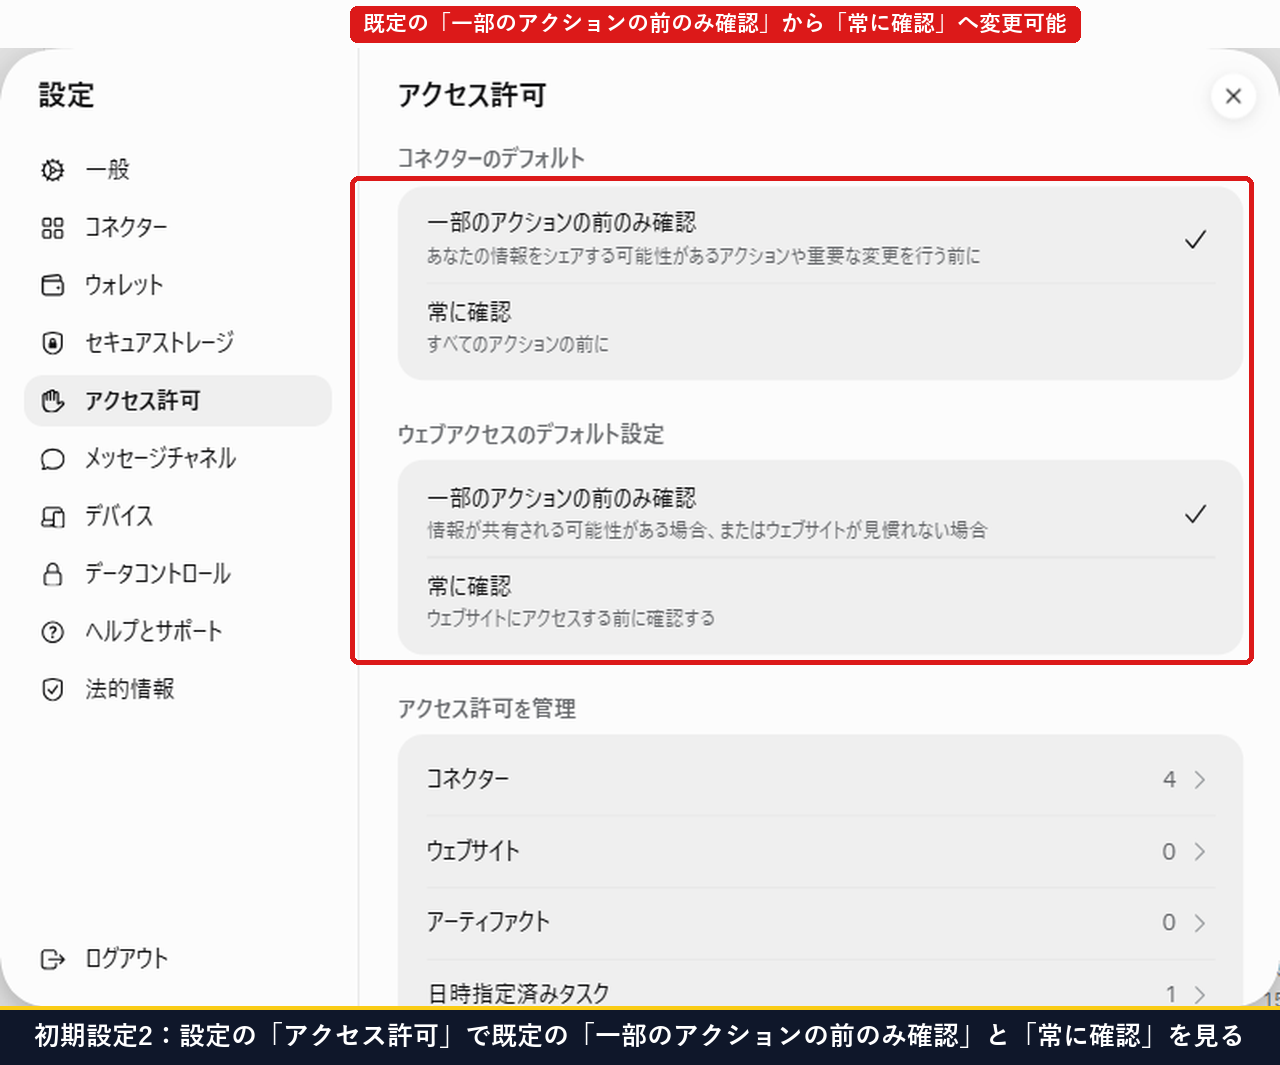Viewport: 1280px width, 1065px height.
Task: Click the device icon beside デバイス
Action: [53, 517]
